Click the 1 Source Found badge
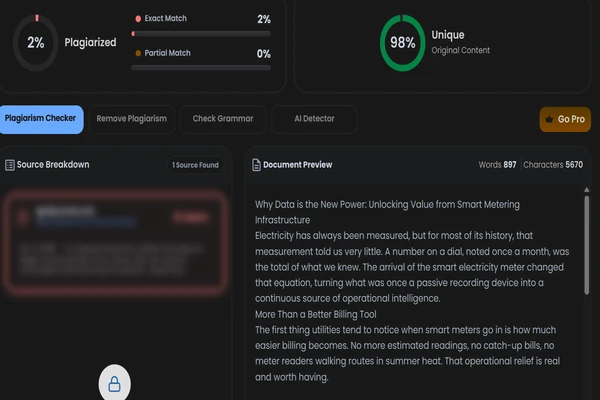 [x=195, y=165]
